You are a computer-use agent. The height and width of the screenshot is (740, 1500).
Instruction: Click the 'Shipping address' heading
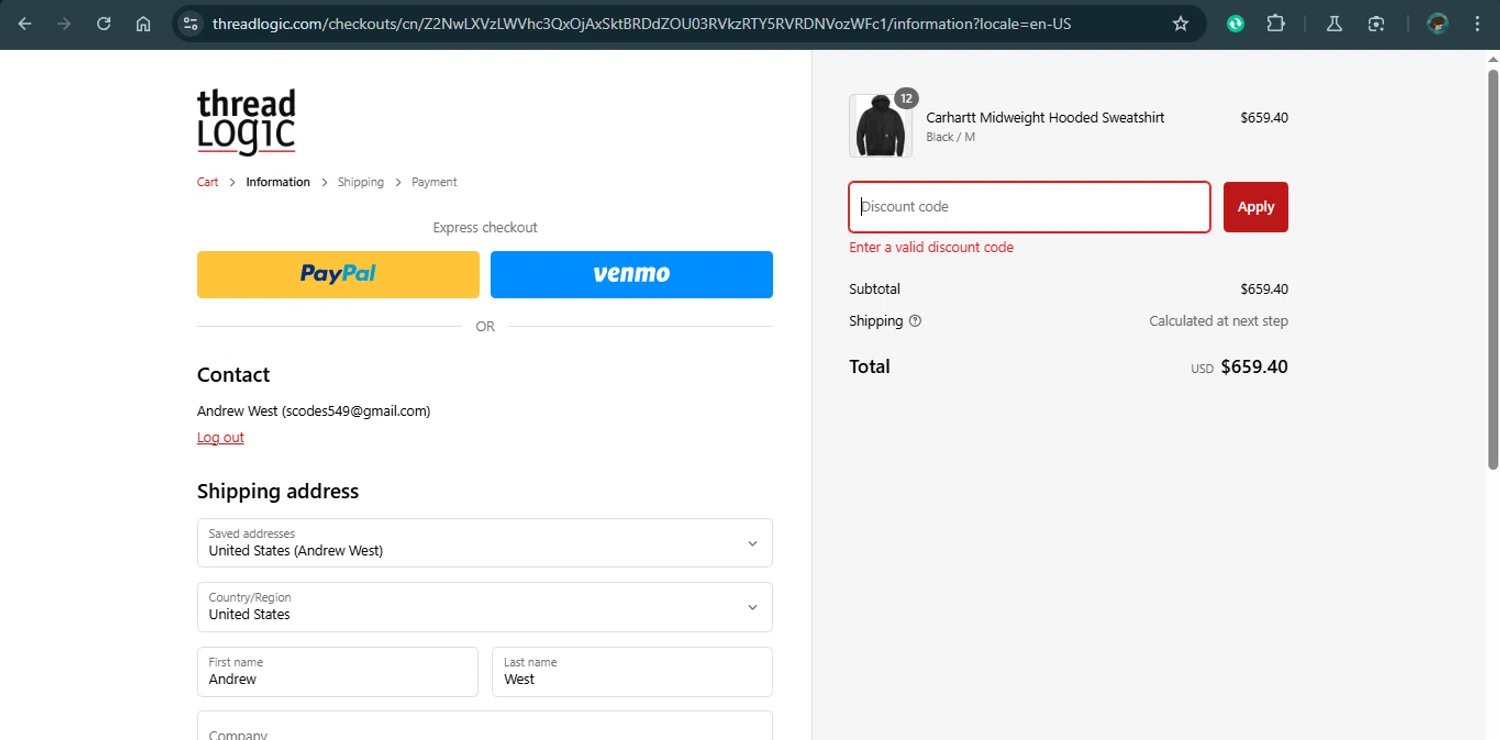278,491
